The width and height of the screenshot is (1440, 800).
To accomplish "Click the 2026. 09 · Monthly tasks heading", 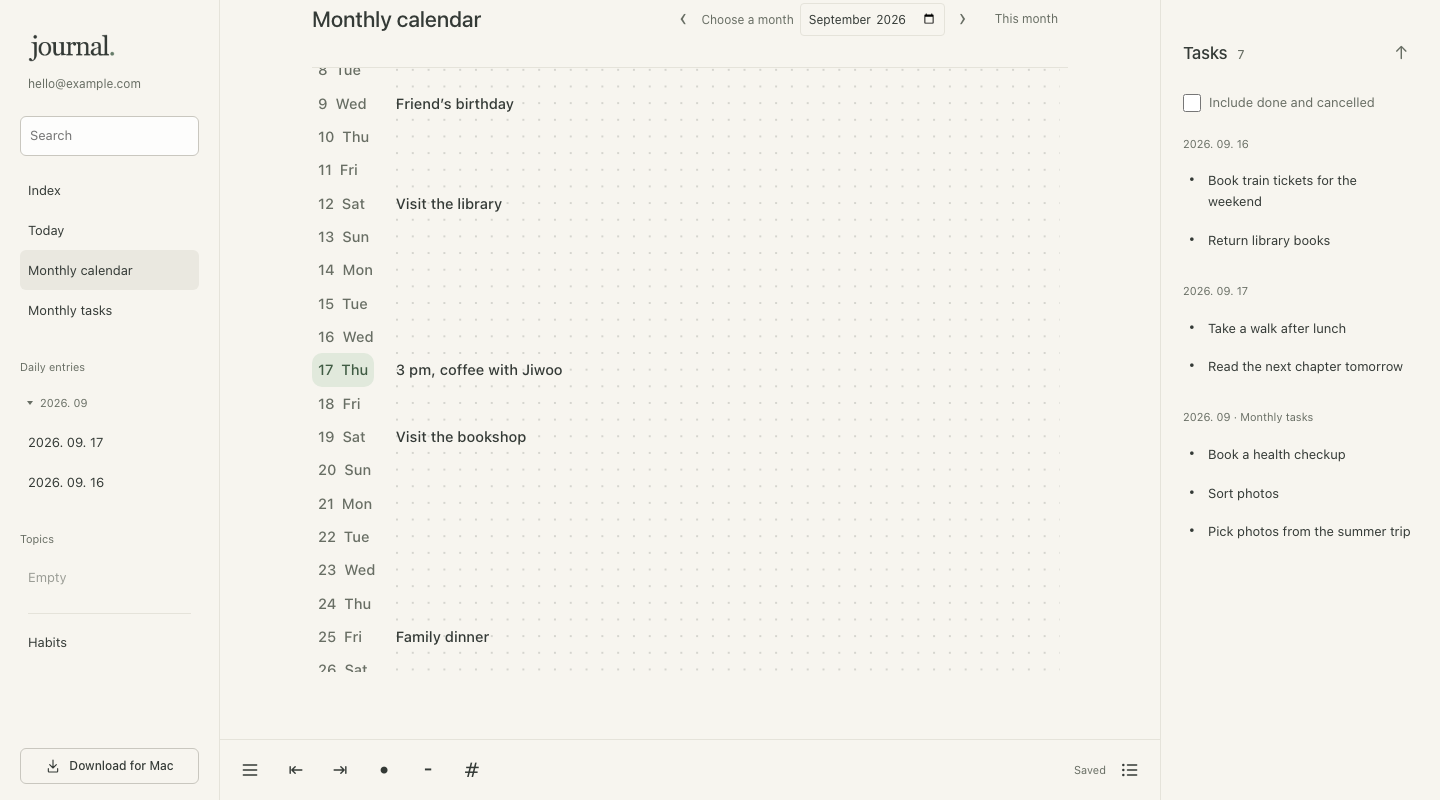I will pyautogui.click(x=1248, y=417).
